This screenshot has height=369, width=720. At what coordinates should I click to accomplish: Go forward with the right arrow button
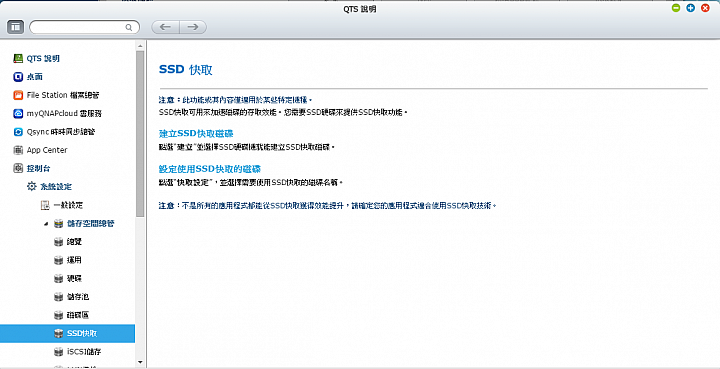193,27
